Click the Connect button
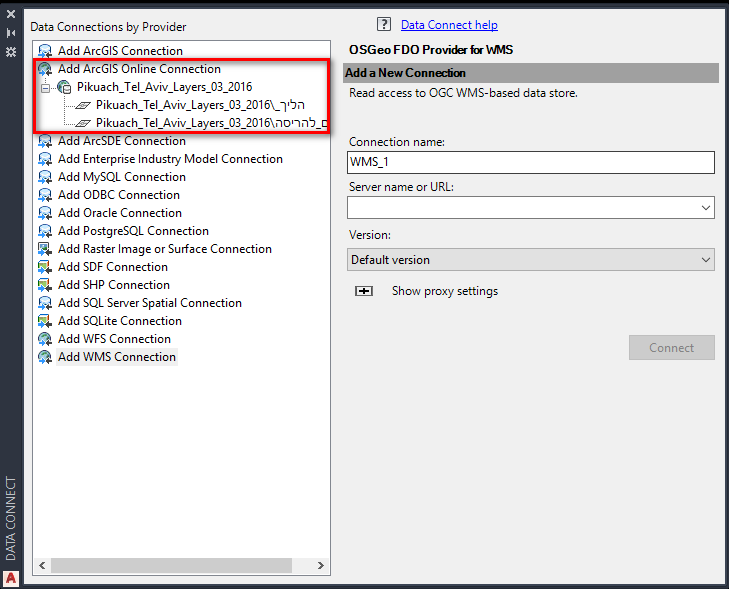Viewport: 729px width, 589px height. click(671, 347)
